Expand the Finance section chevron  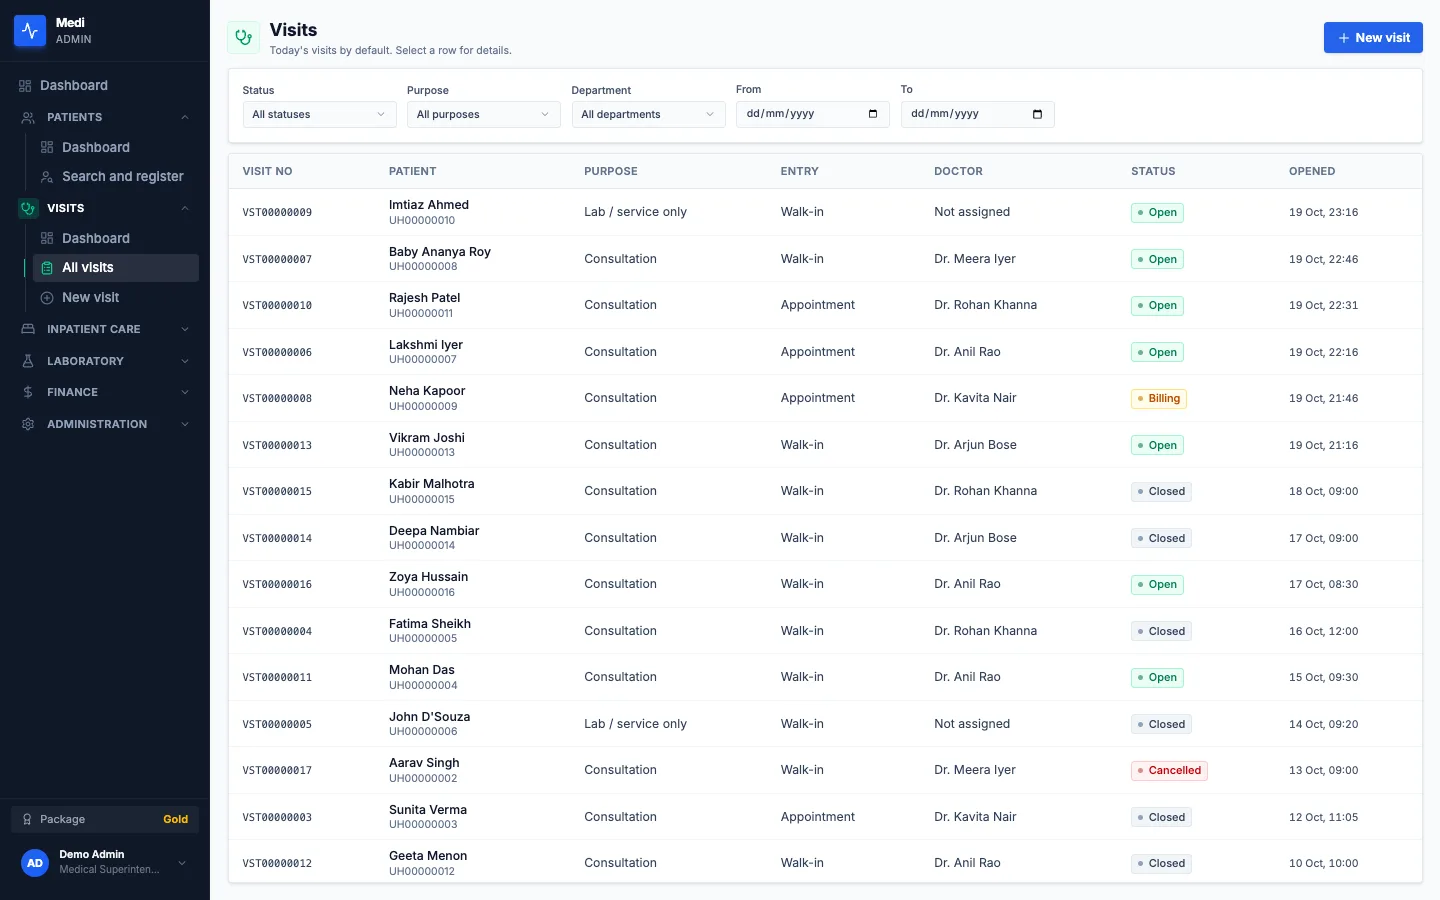[x=185, y=392]
